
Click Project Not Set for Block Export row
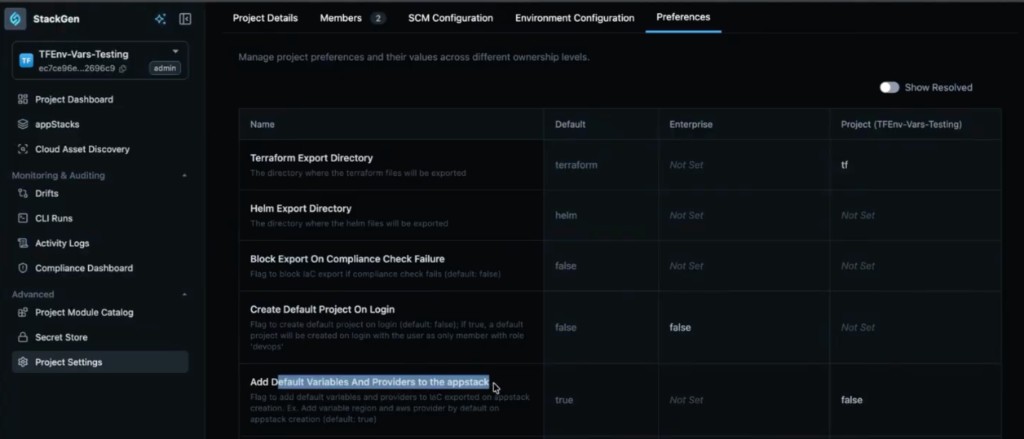[857, 266]
